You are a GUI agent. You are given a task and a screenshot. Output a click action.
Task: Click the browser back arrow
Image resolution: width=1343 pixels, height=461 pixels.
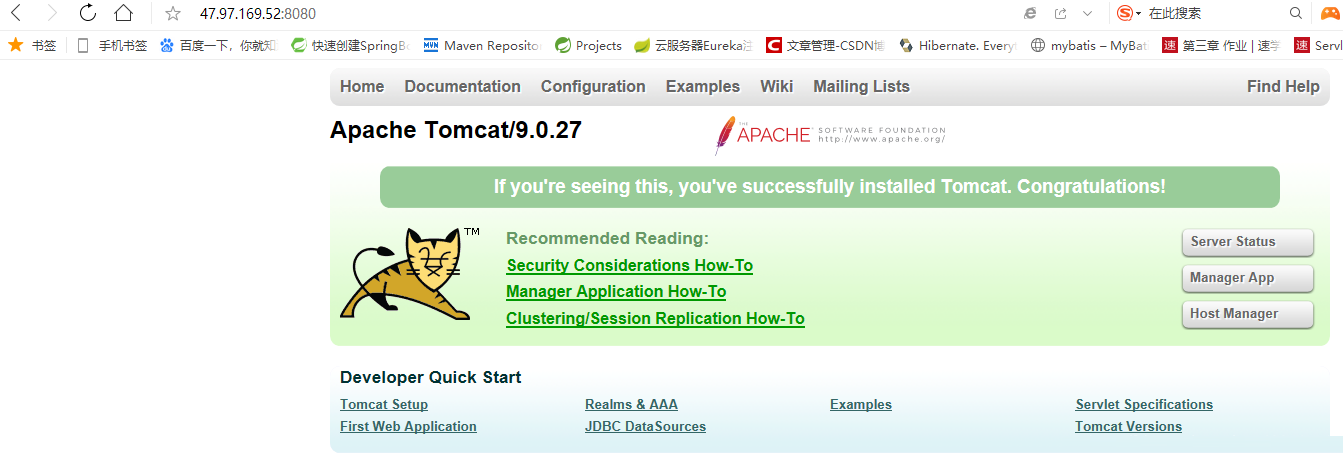(x=17, y=13)
